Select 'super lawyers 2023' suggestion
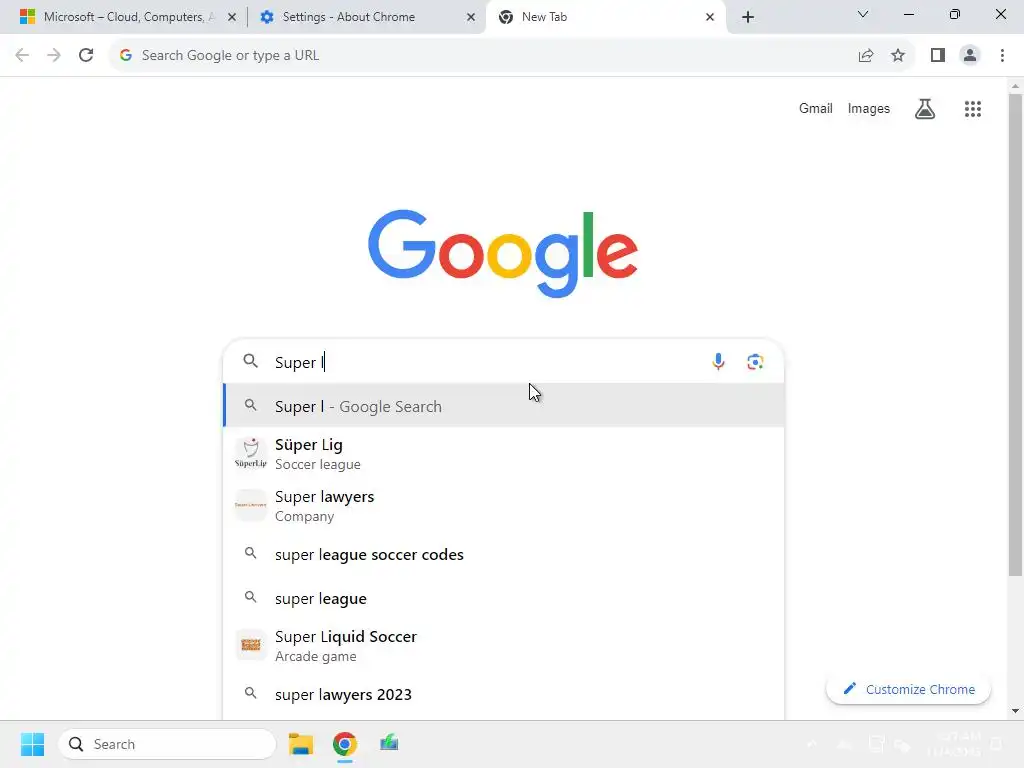The width and height of the screenshot is (1024, 768). (x=504, y=694)
